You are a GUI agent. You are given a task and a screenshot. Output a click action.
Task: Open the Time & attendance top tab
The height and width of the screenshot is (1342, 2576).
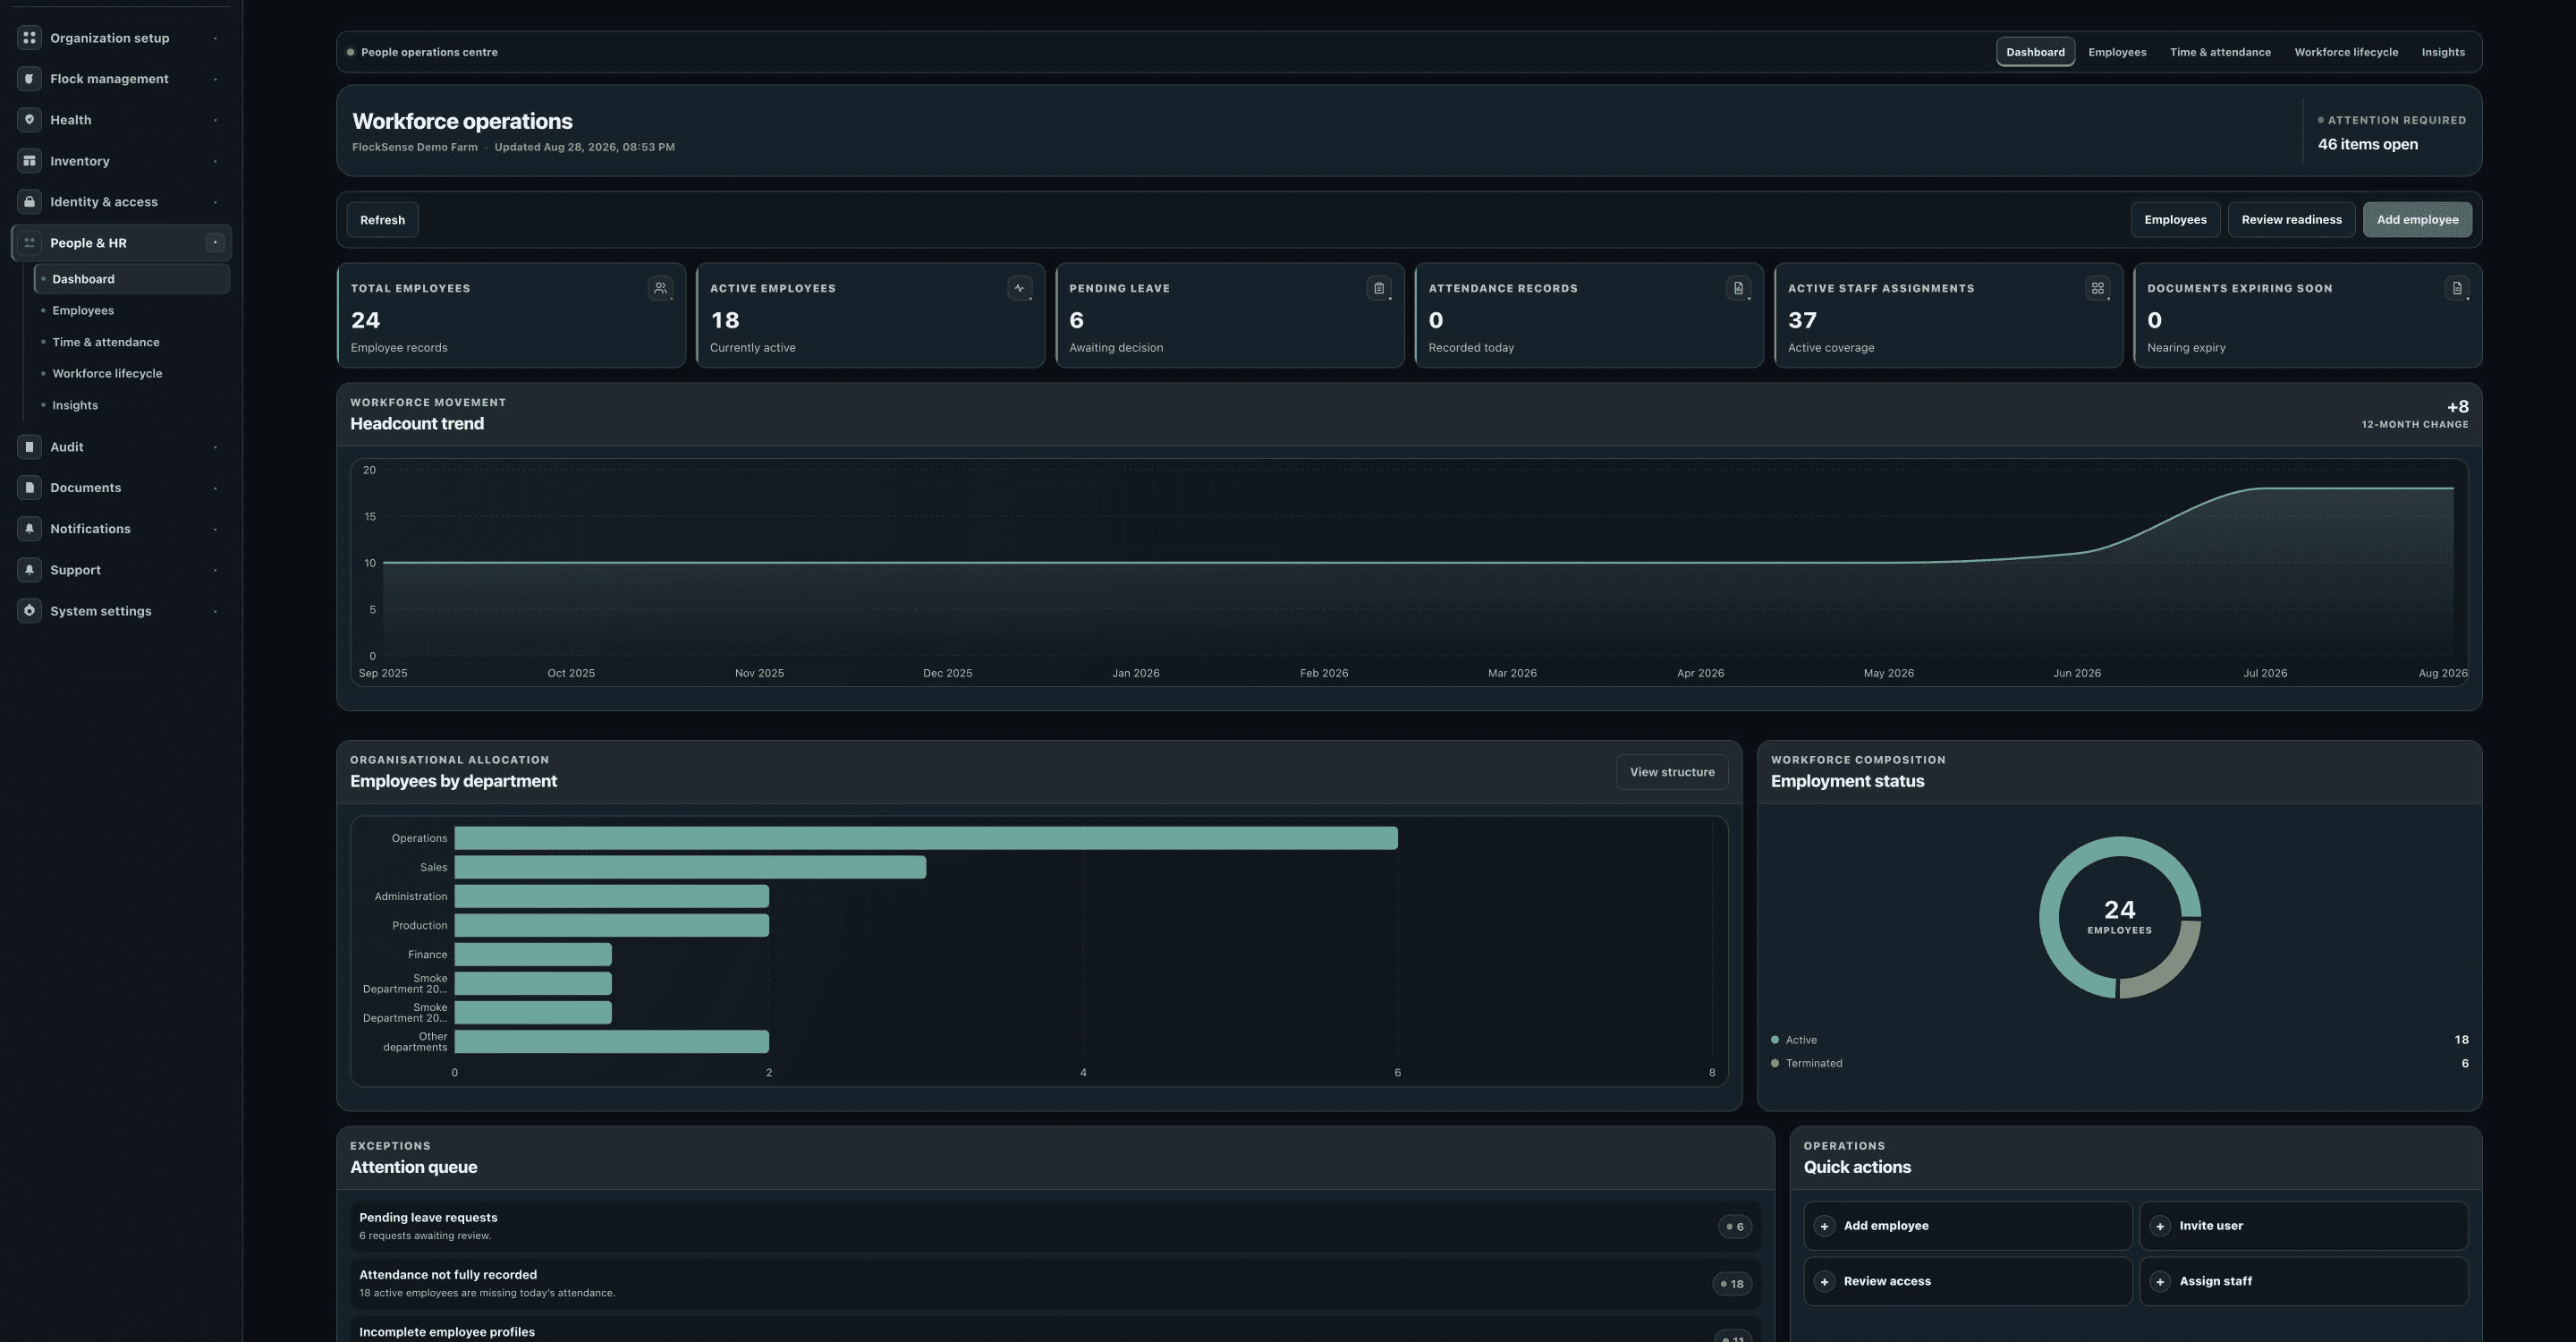click(2220, 52)
